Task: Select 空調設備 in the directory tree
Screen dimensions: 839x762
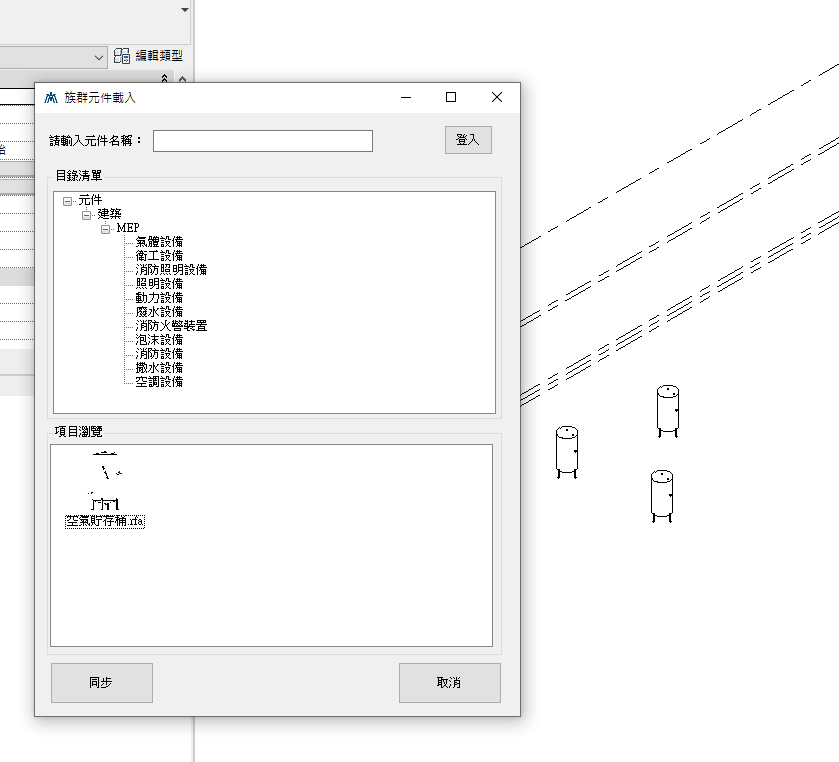Action: pos(159,382)
